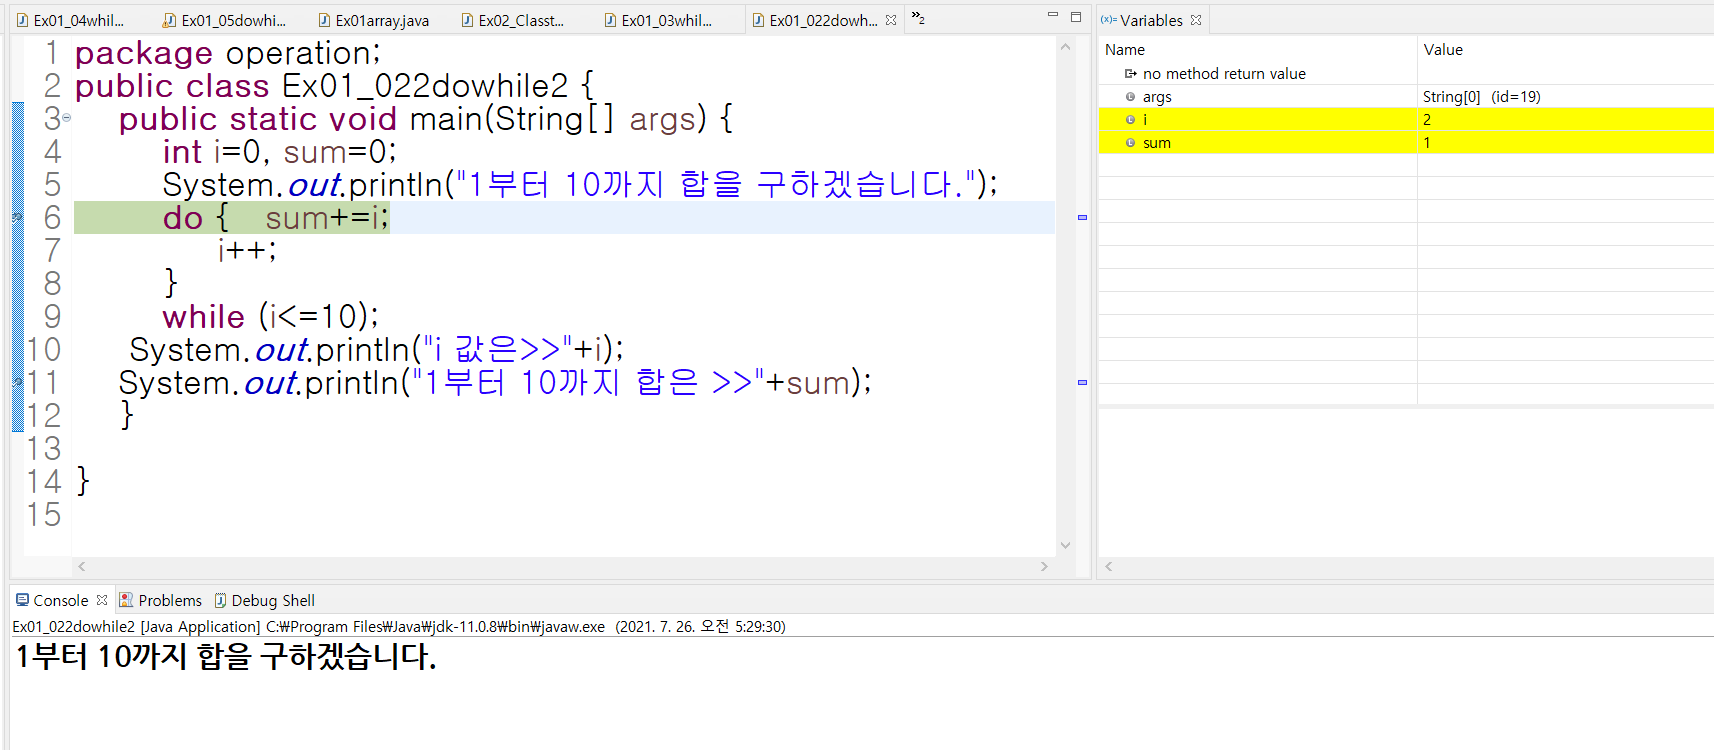Place cursor on 'i++;' at line 7
1714x750 pixels.
point(247,250)
